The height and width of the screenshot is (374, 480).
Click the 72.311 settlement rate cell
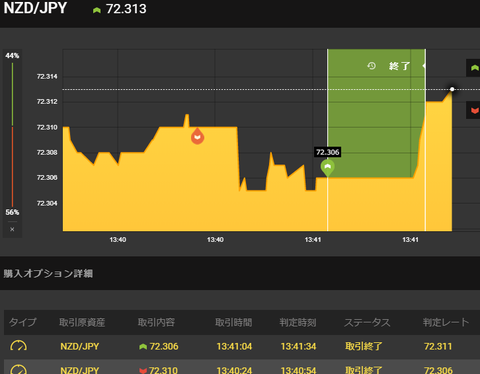438,346
